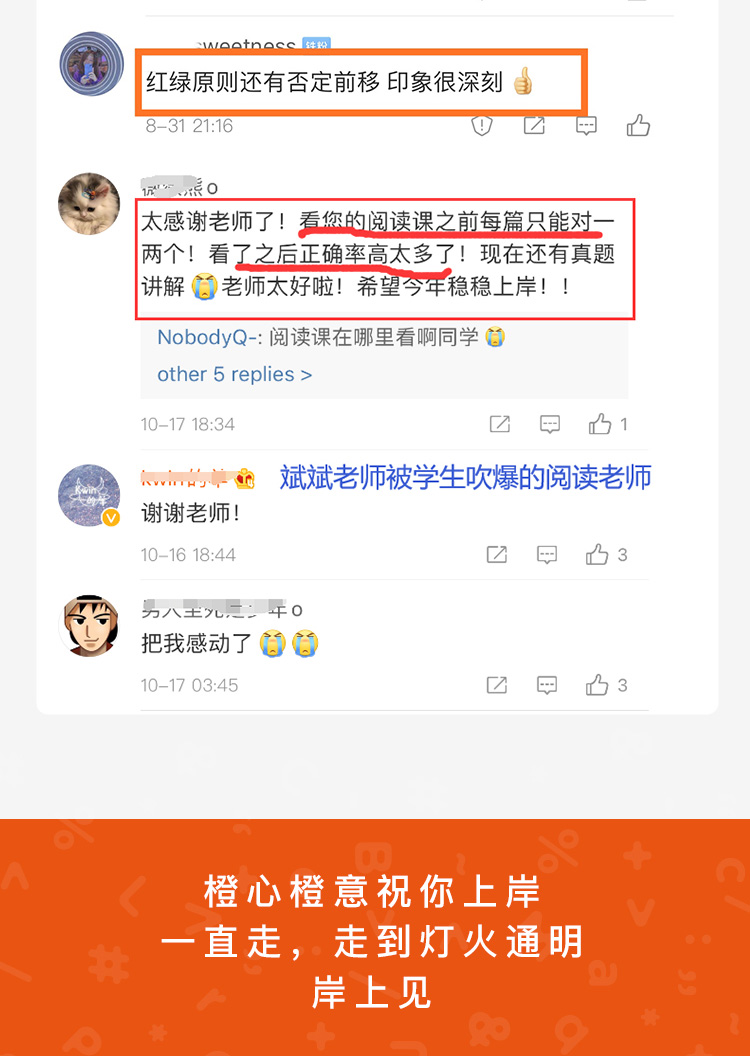The height and width of the screenshot is (1056, 750).
Task: Expand other 5 replies
Action: click(234, 374)
